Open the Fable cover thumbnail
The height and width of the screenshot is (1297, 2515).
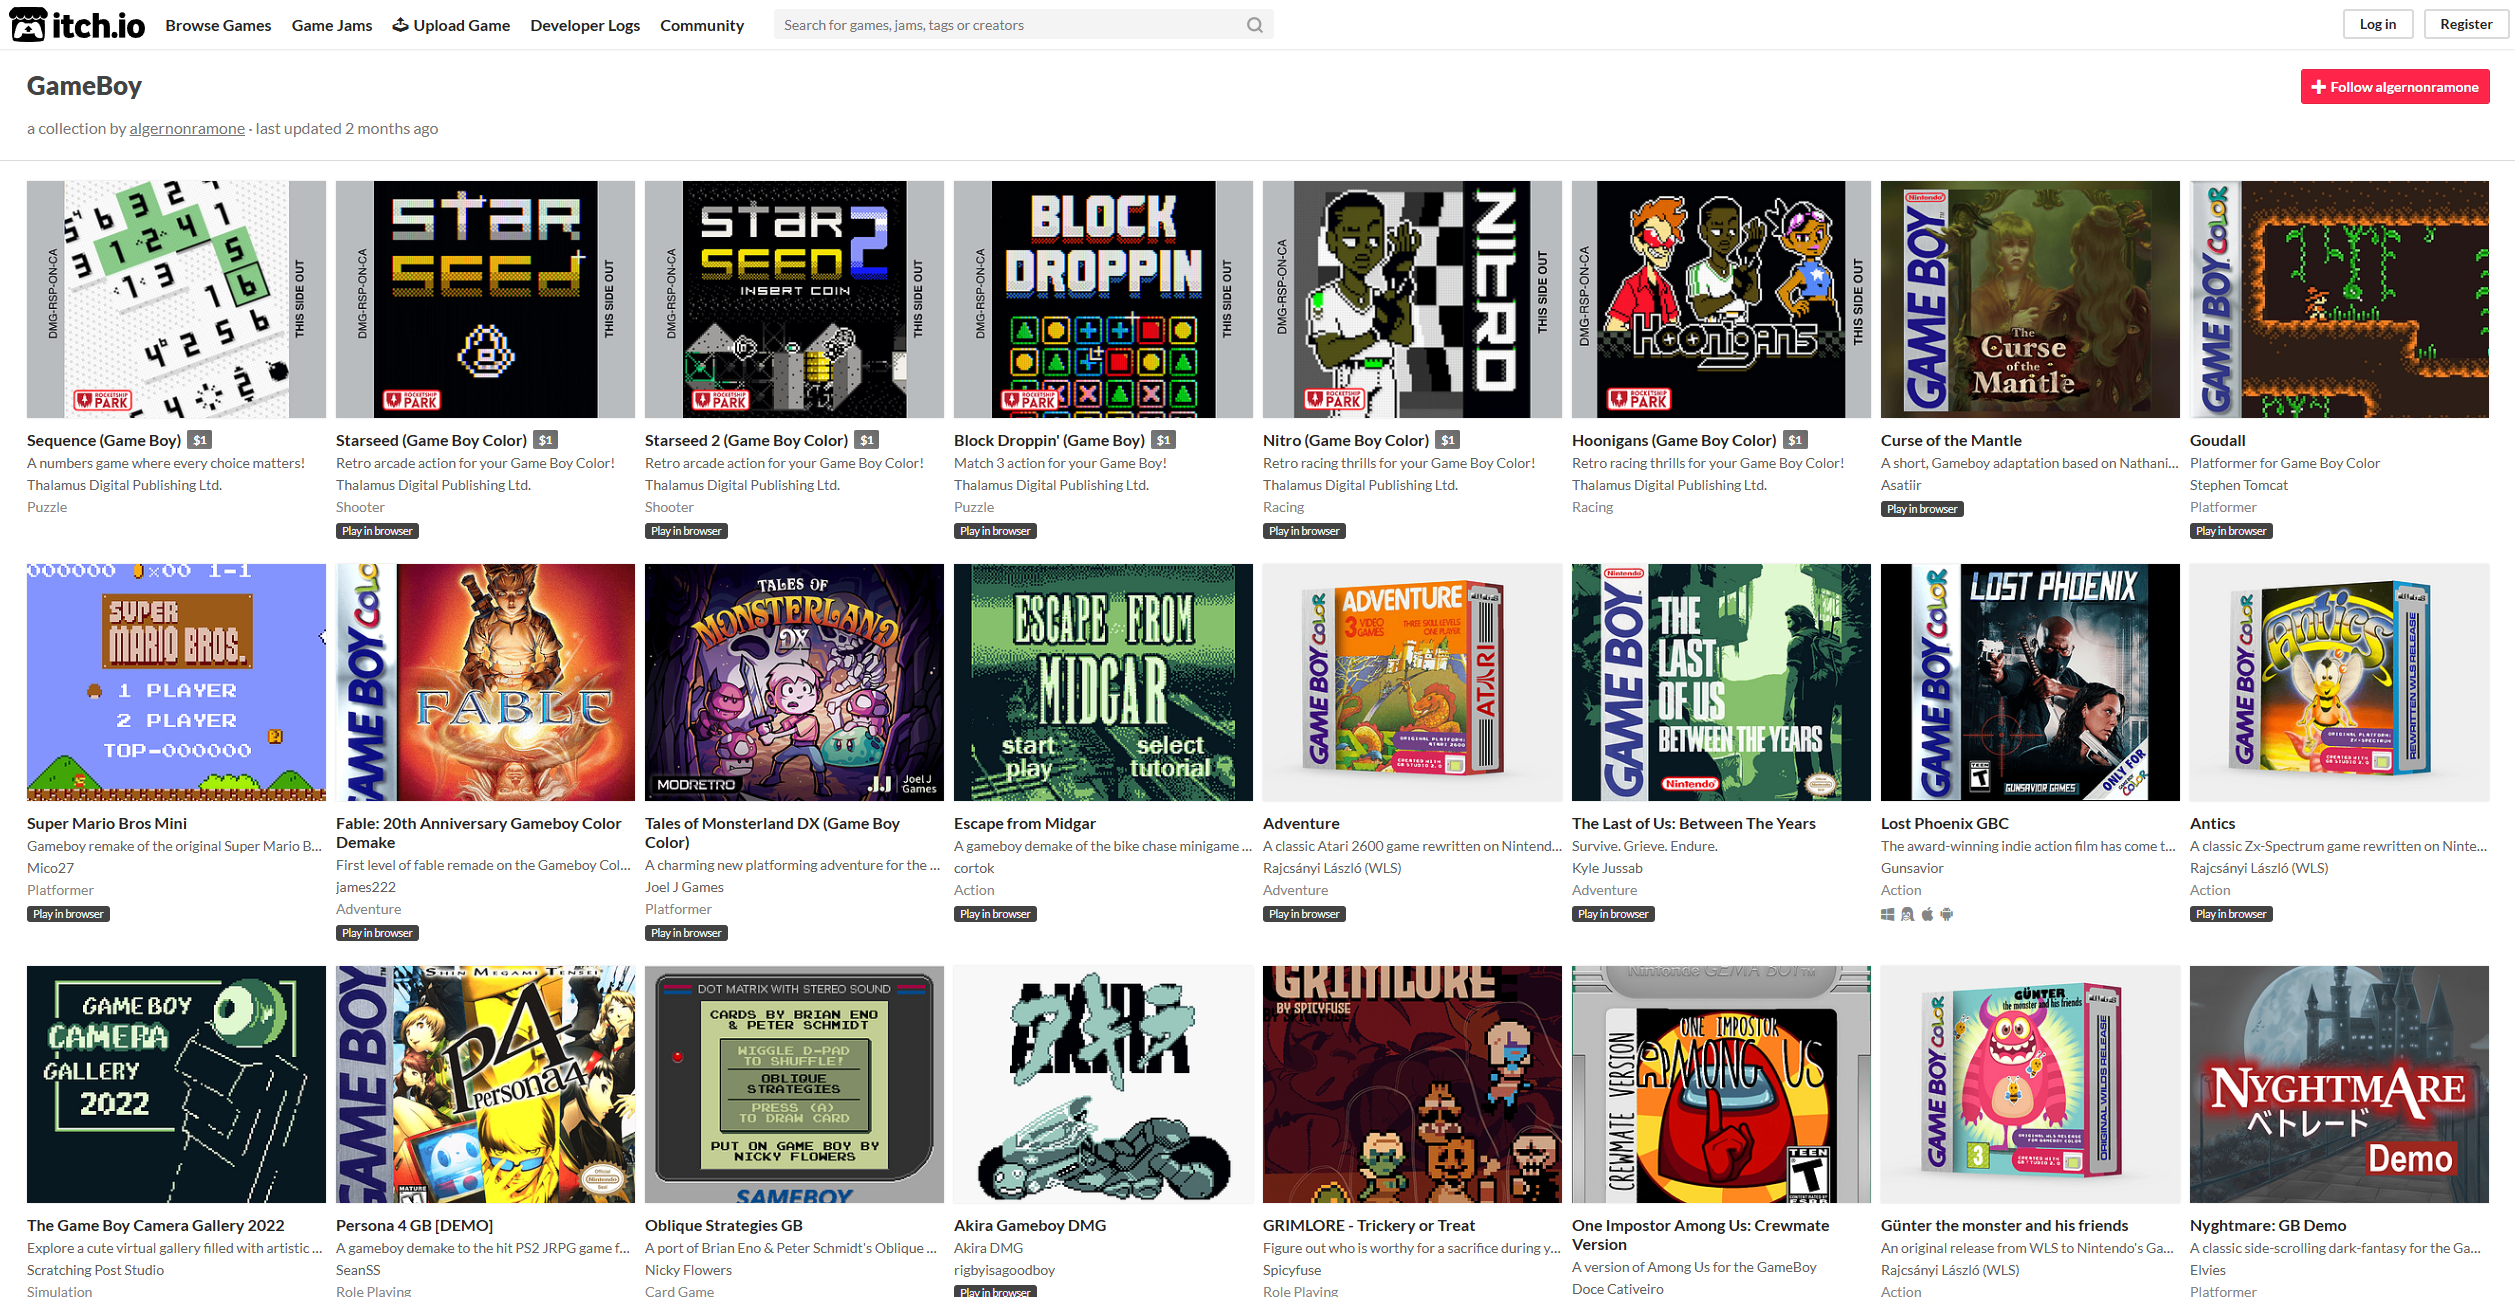(485, 682)
